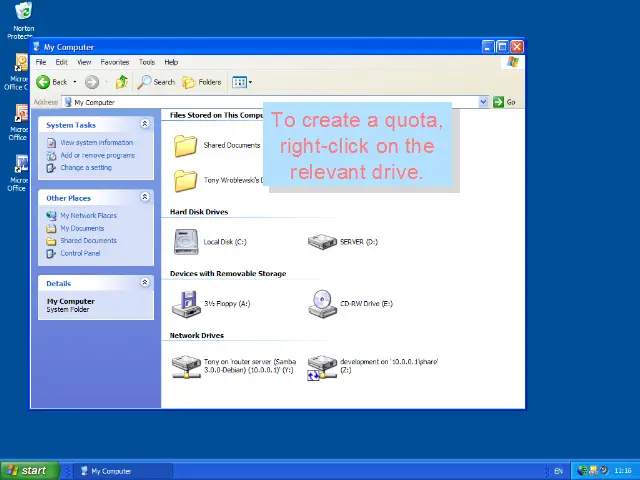
Task: Select the 3½ Floppy (A:) icon
Action: (x=186, y=304)
